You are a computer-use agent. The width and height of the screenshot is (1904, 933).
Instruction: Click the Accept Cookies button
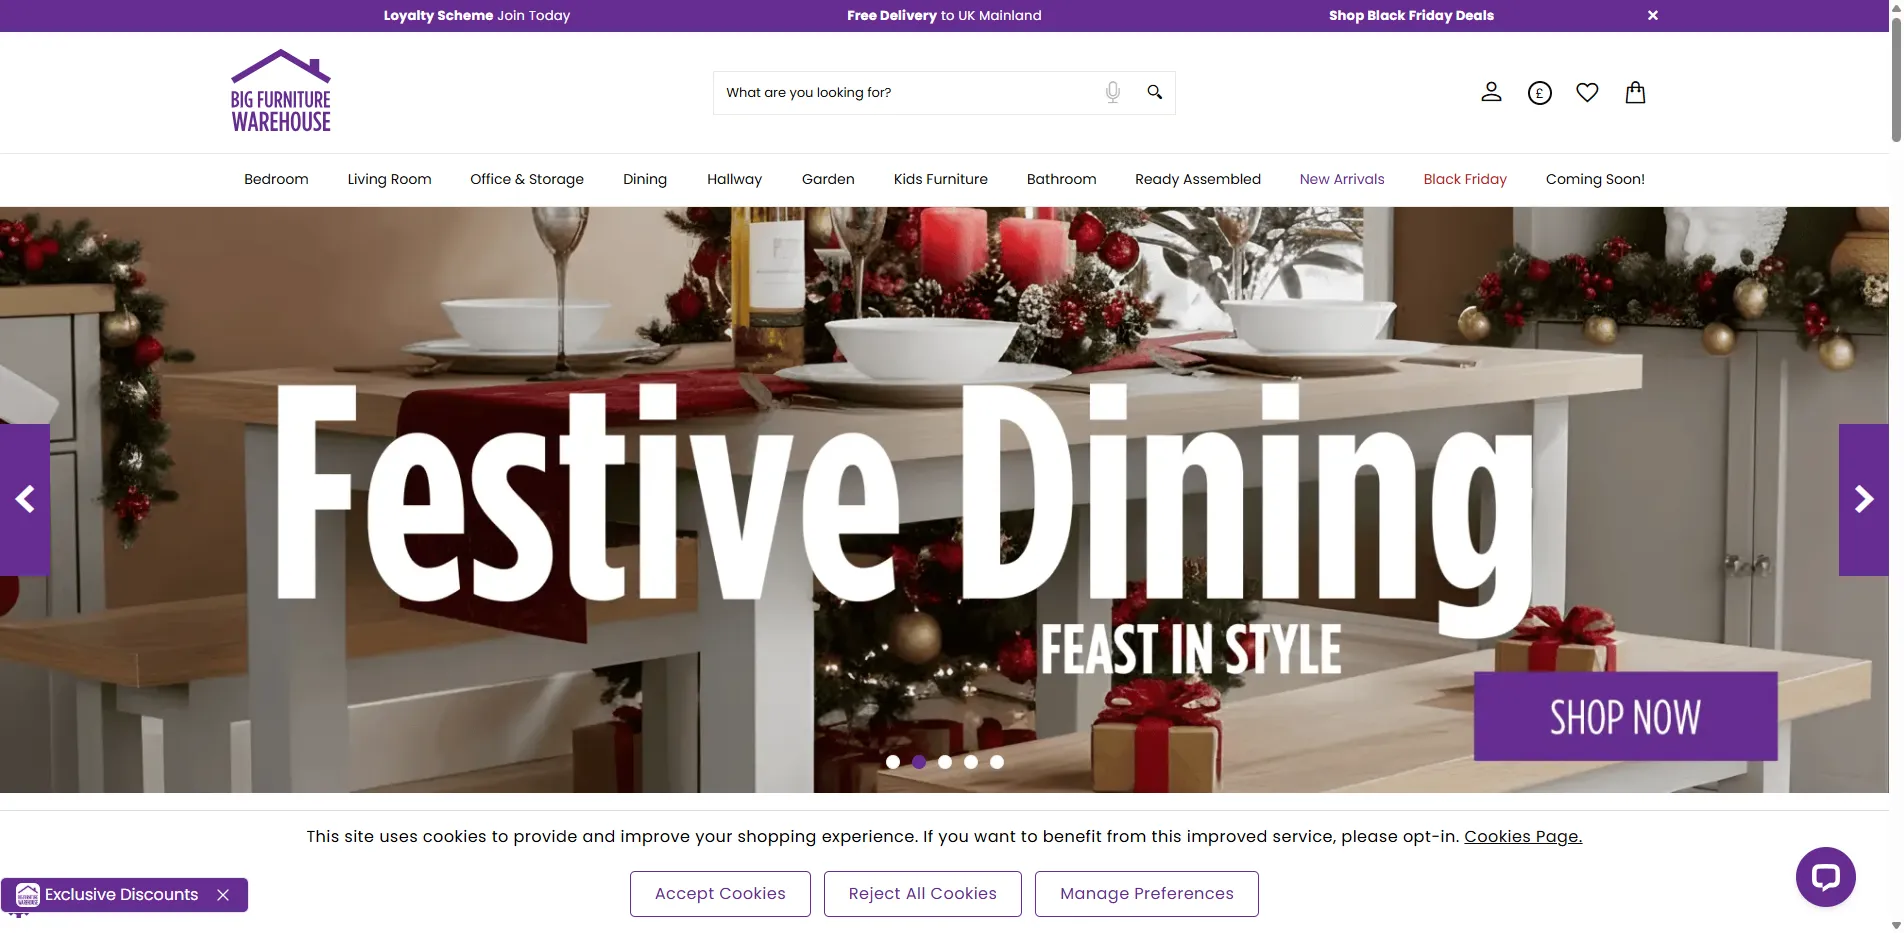(x=720, y=894)
